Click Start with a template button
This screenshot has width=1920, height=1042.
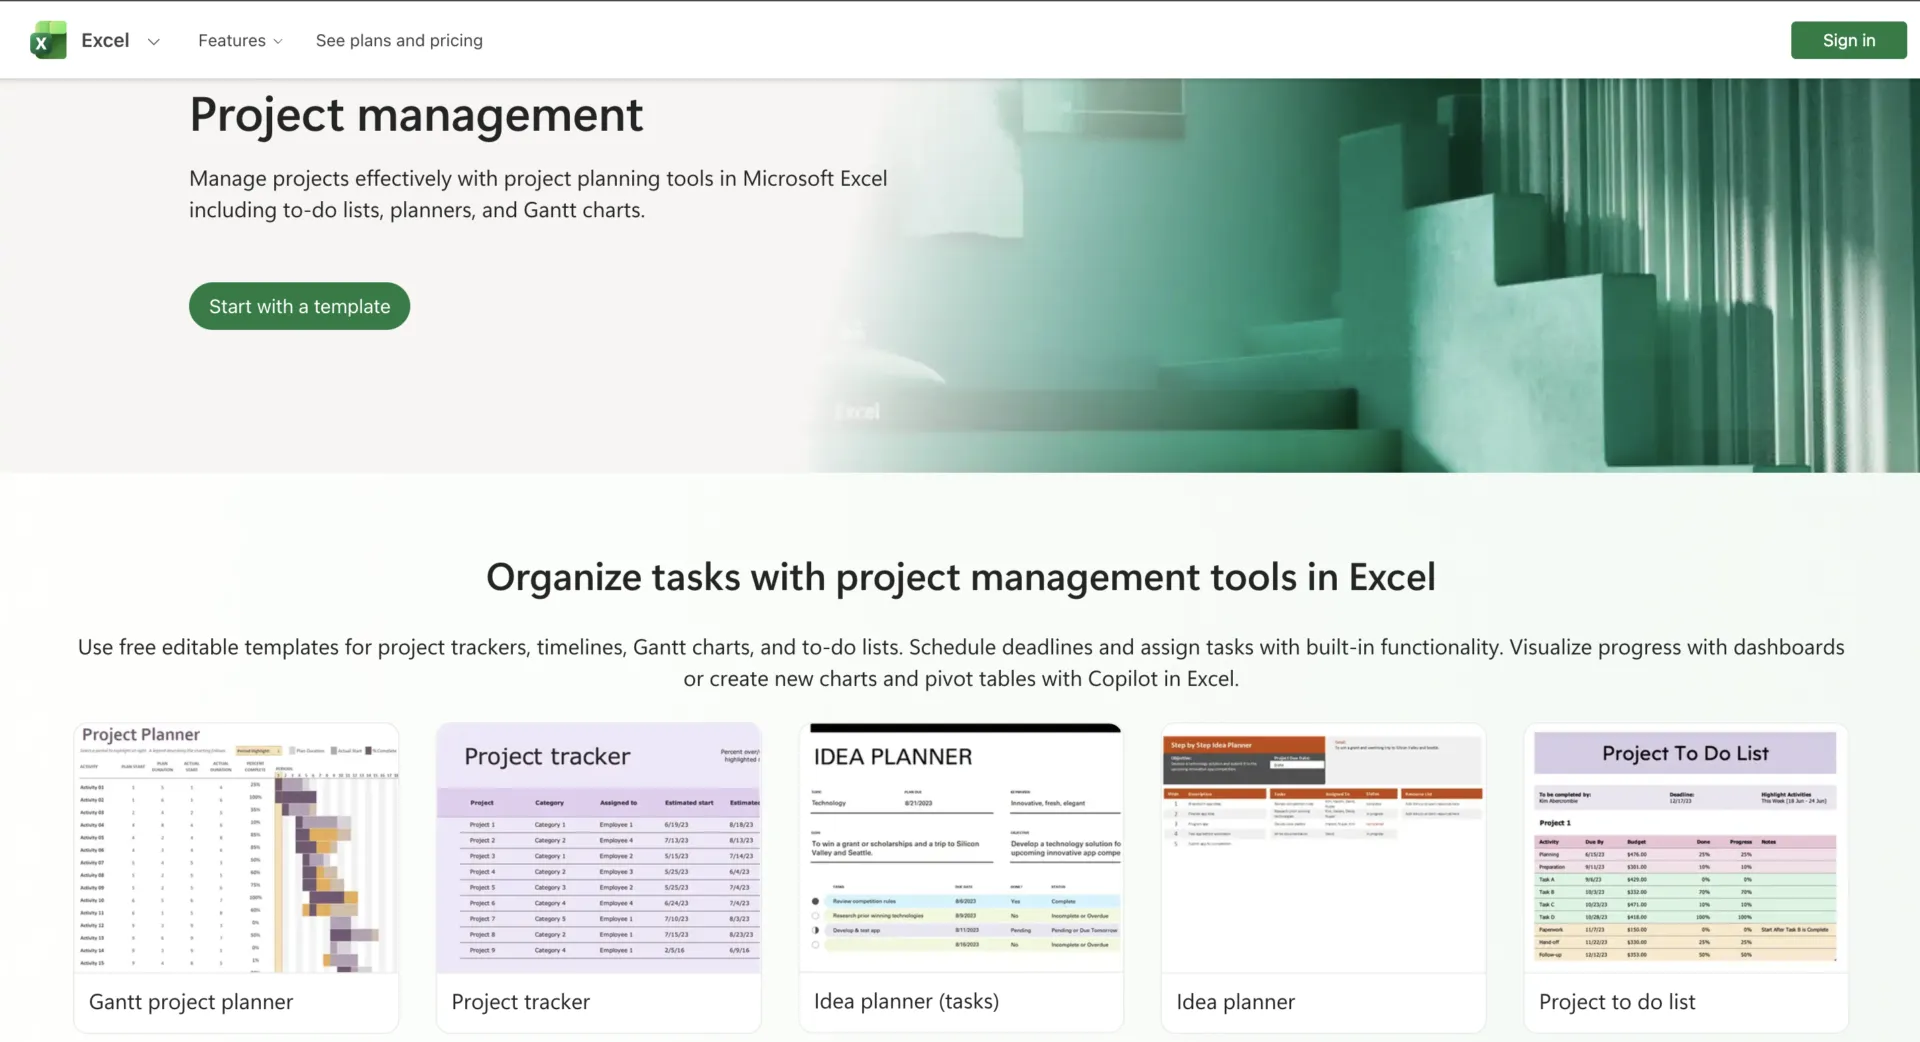[x=299, y=306]
